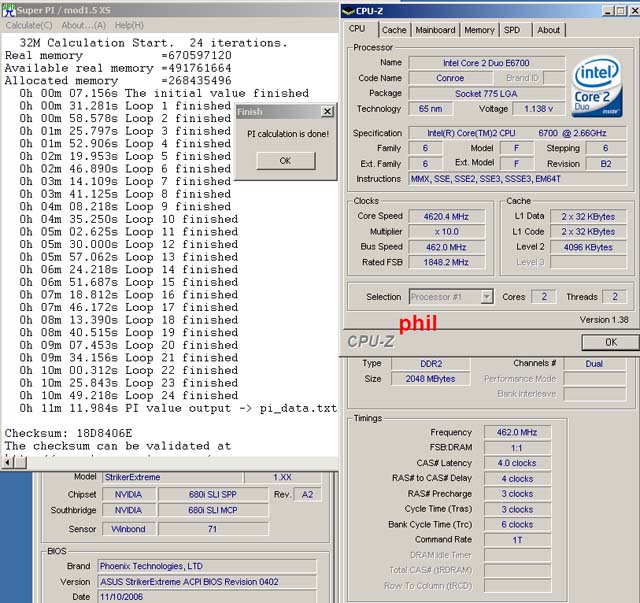Click the Bus Speed value 462.0 MHz
Image resolution: width=640 pixels, height=603 pixels.
[446, 247]
